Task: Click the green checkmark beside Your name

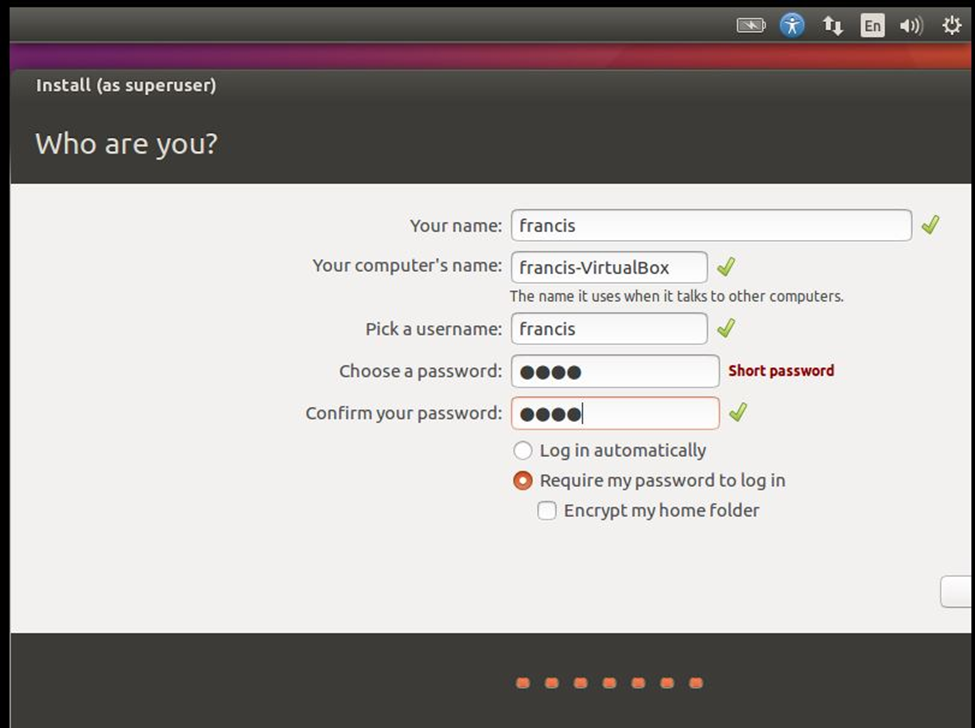Action: [x=930, y=224]
